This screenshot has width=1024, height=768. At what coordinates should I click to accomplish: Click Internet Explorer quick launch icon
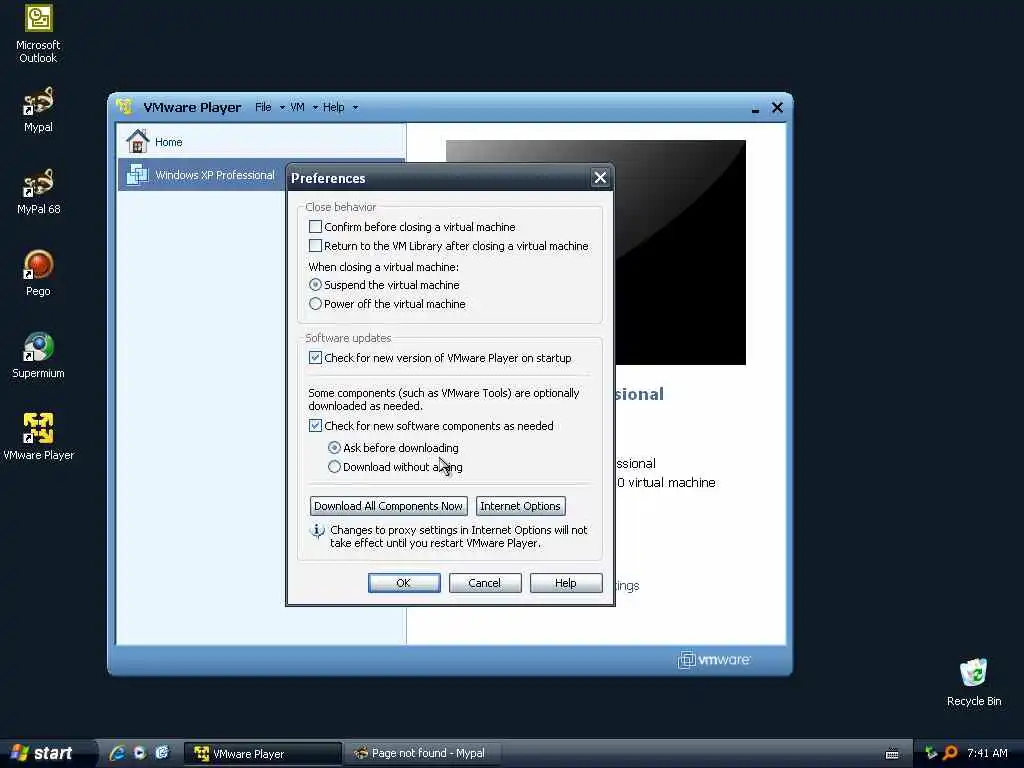118,753
